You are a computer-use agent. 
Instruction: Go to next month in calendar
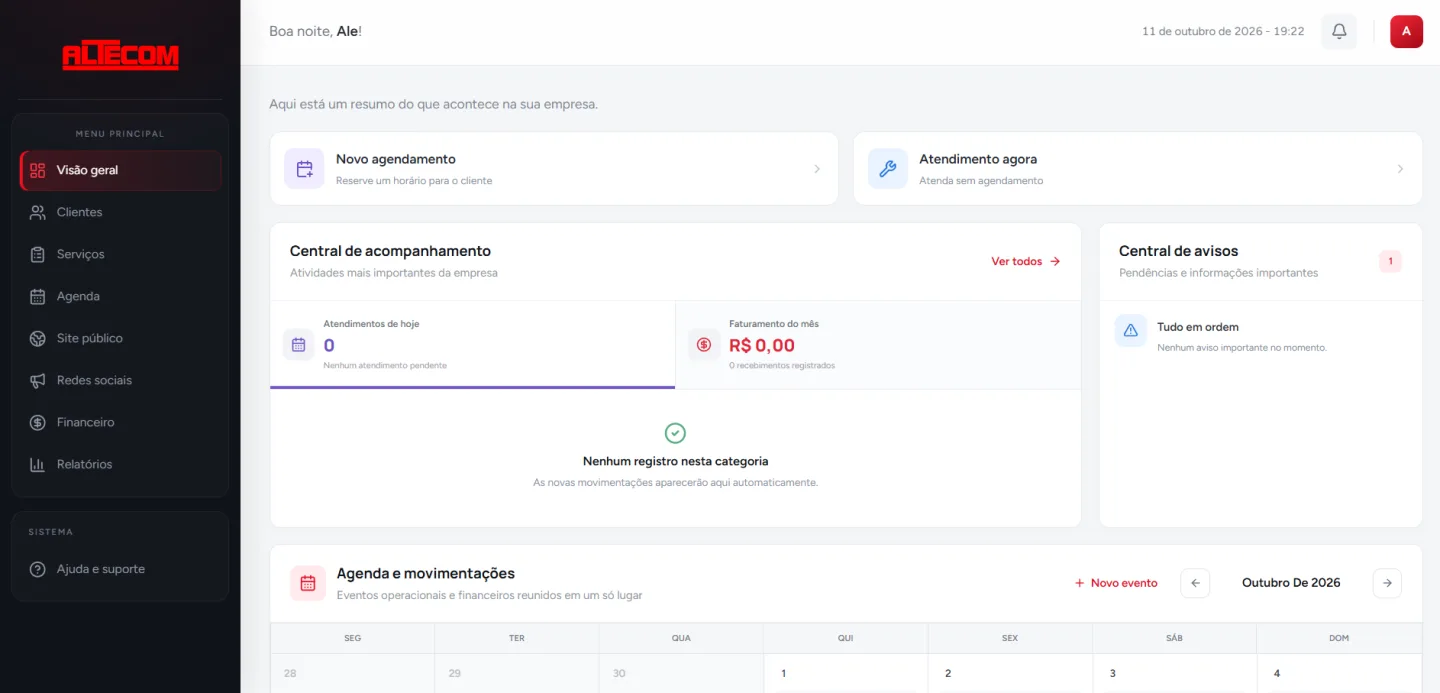coord(1387,583)
